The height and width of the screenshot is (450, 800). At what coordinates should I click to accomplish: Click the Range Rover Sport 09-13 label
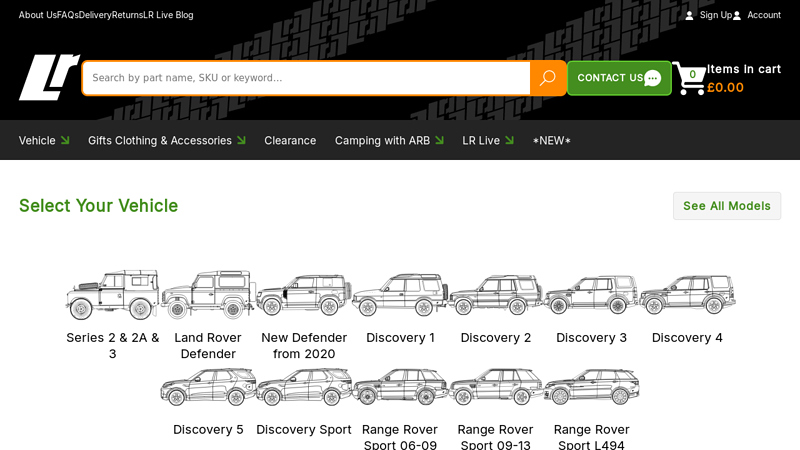click(x=495, y=437)
